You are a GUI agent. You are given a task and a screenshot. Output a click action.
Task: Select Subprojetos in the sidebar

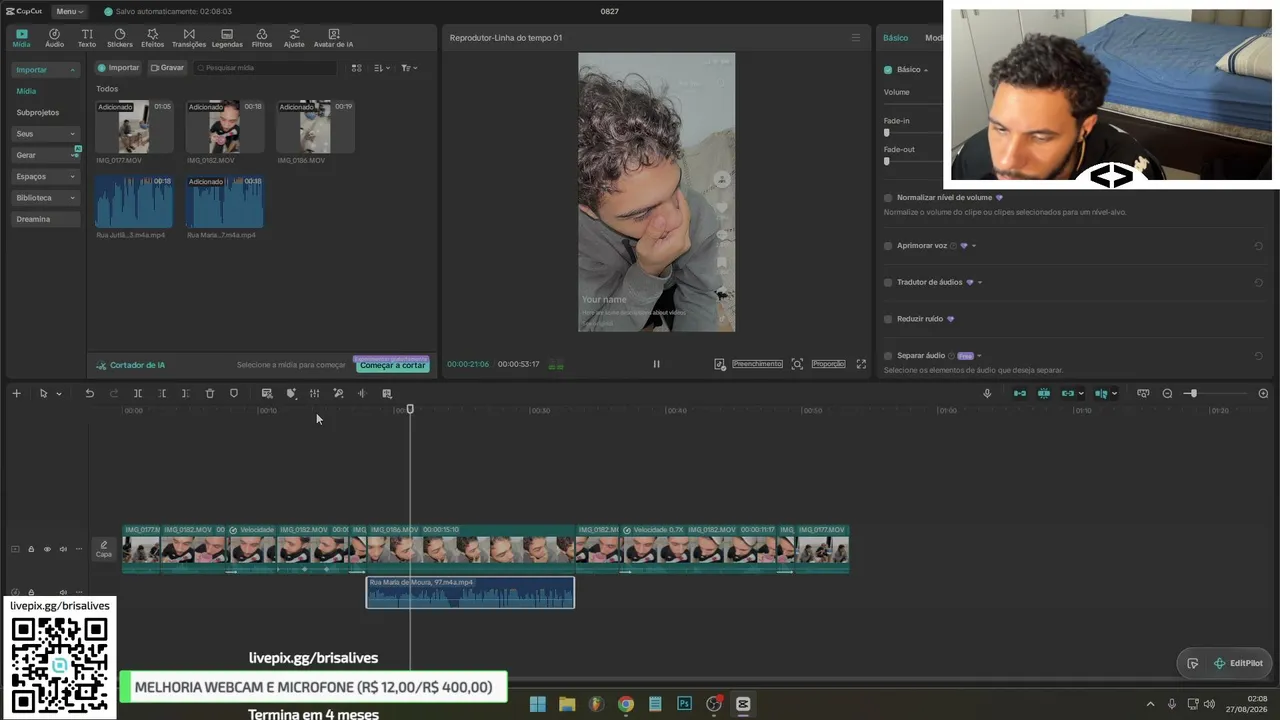point(38,113)
